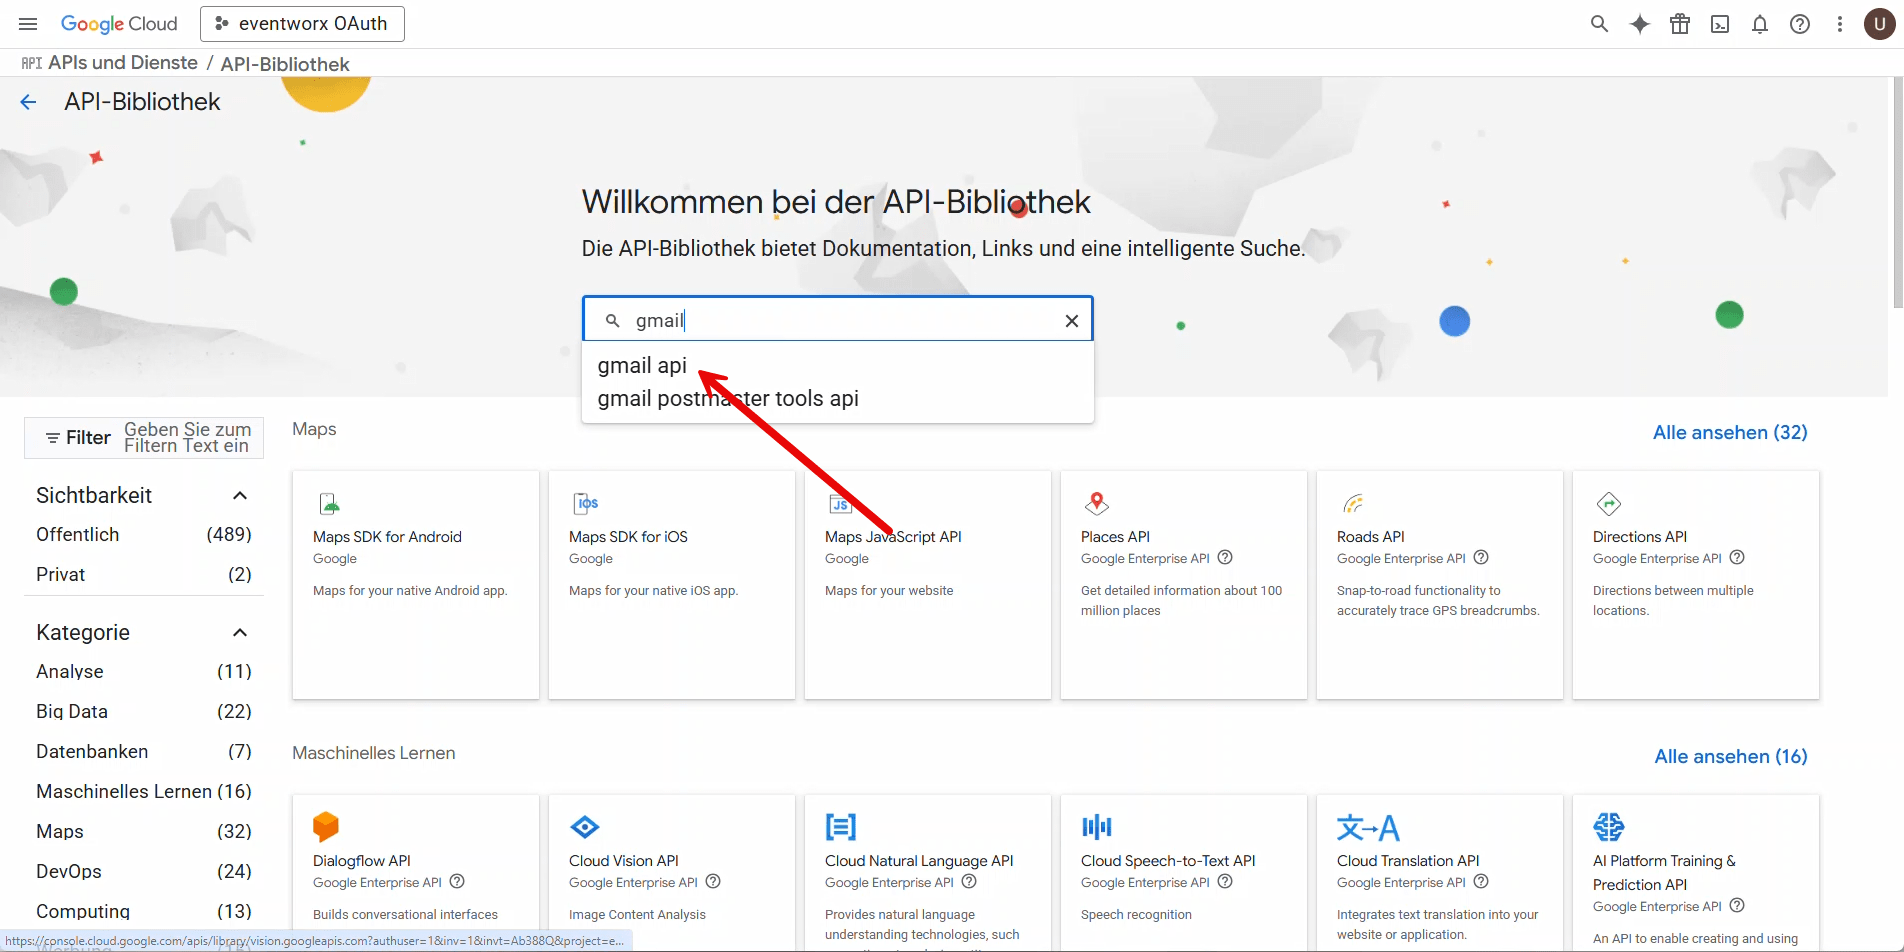Click the AI Platform Training icon

1609,827
